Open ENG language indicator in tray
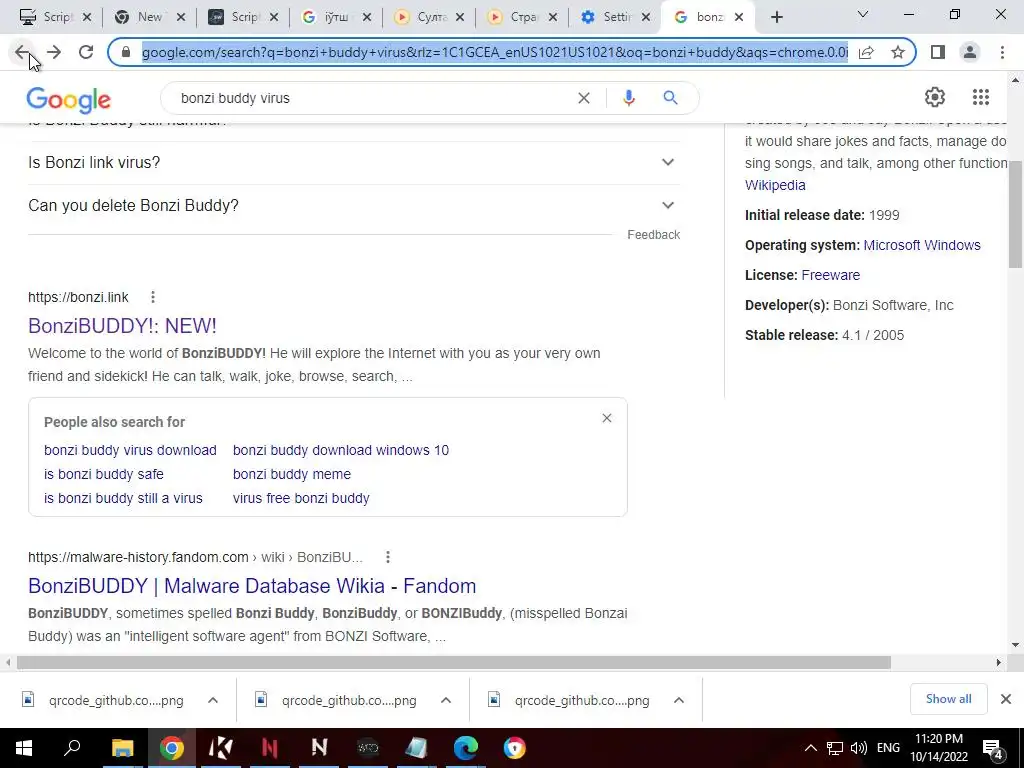 [x=888, y=748]
